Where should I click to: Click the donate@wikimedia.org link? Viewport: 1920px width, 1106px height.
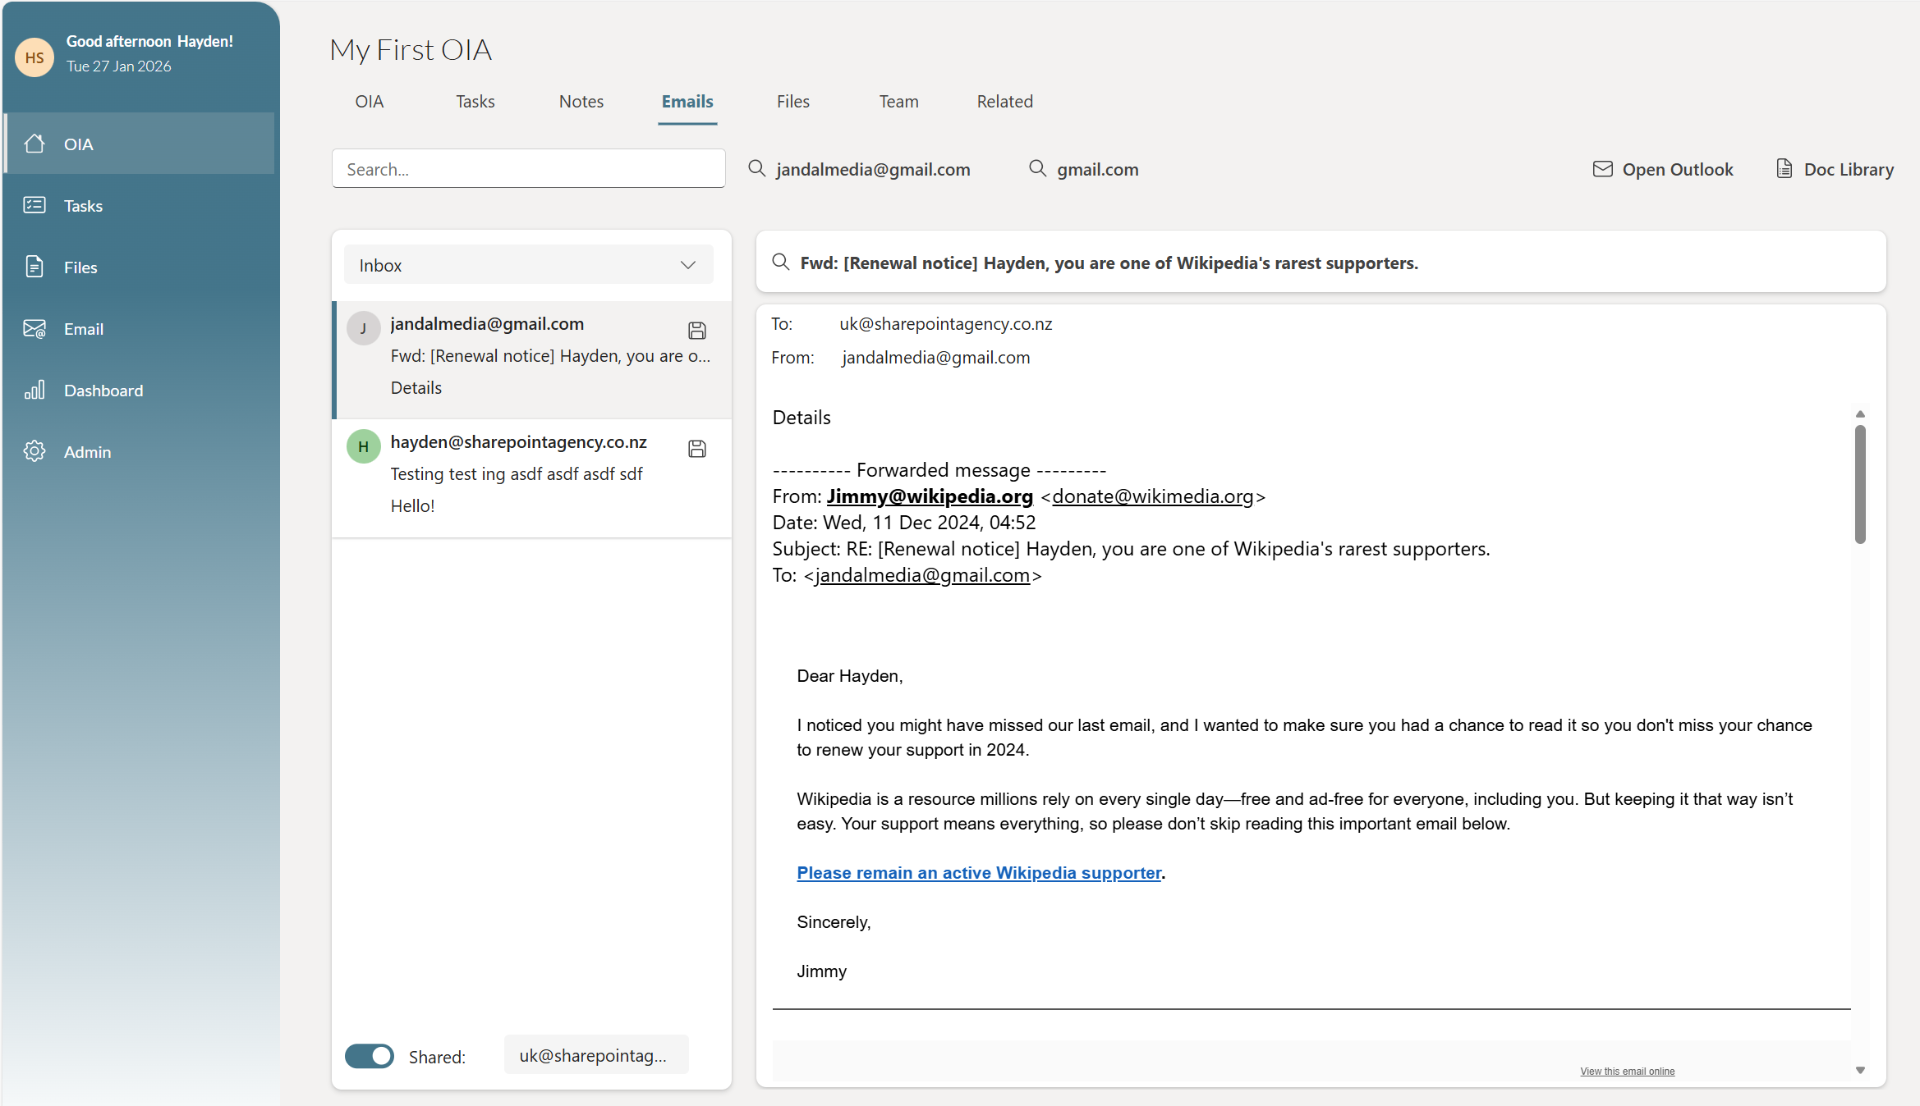tap(1153, 497)
